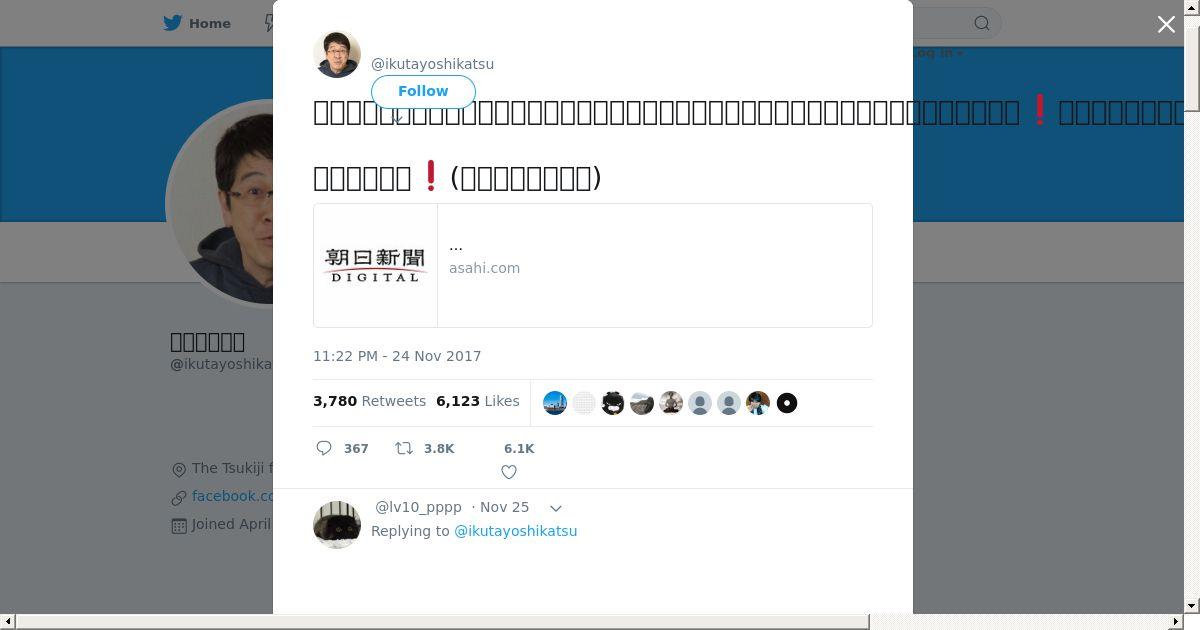Follow @ikutayoshikatsu with the Follow button
The image size is (1200, 630).
click(423, 91)
